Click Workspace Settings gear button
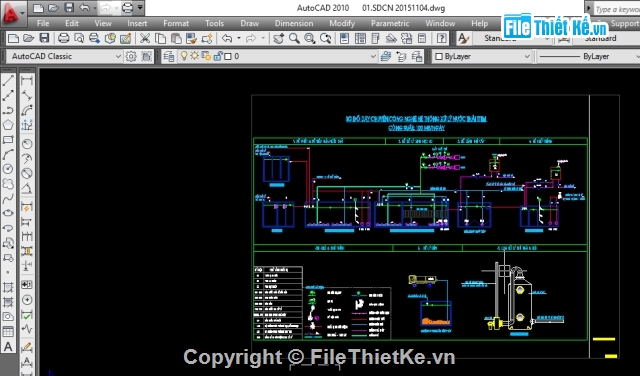 (131, 56)
